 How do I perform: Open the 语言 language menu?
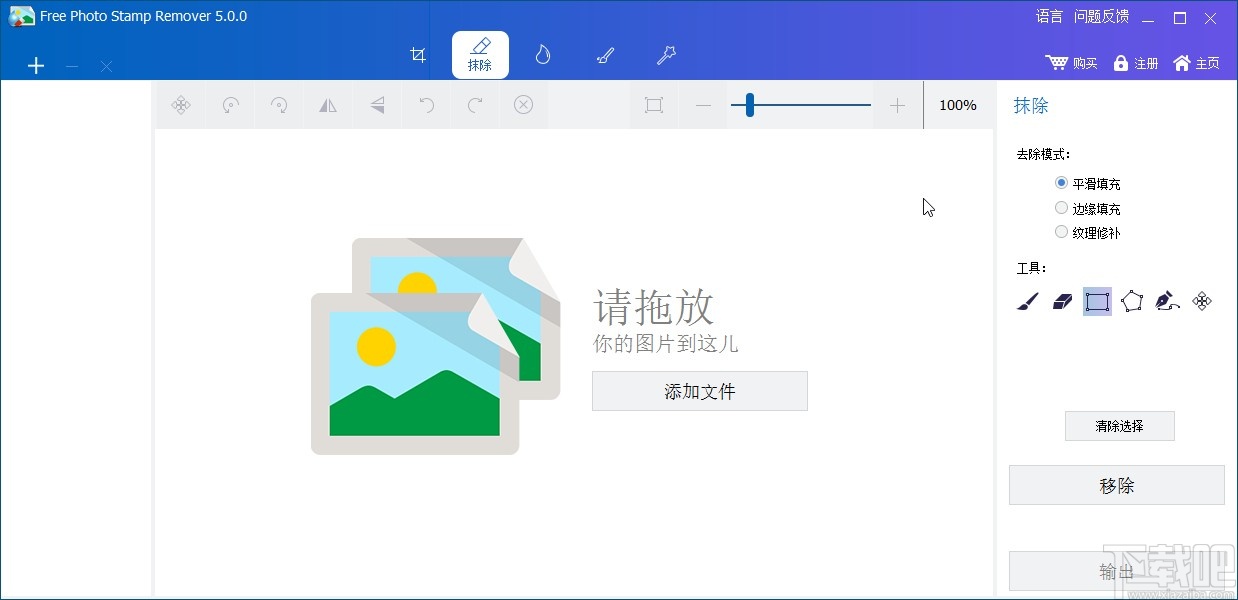[1048, 16]
